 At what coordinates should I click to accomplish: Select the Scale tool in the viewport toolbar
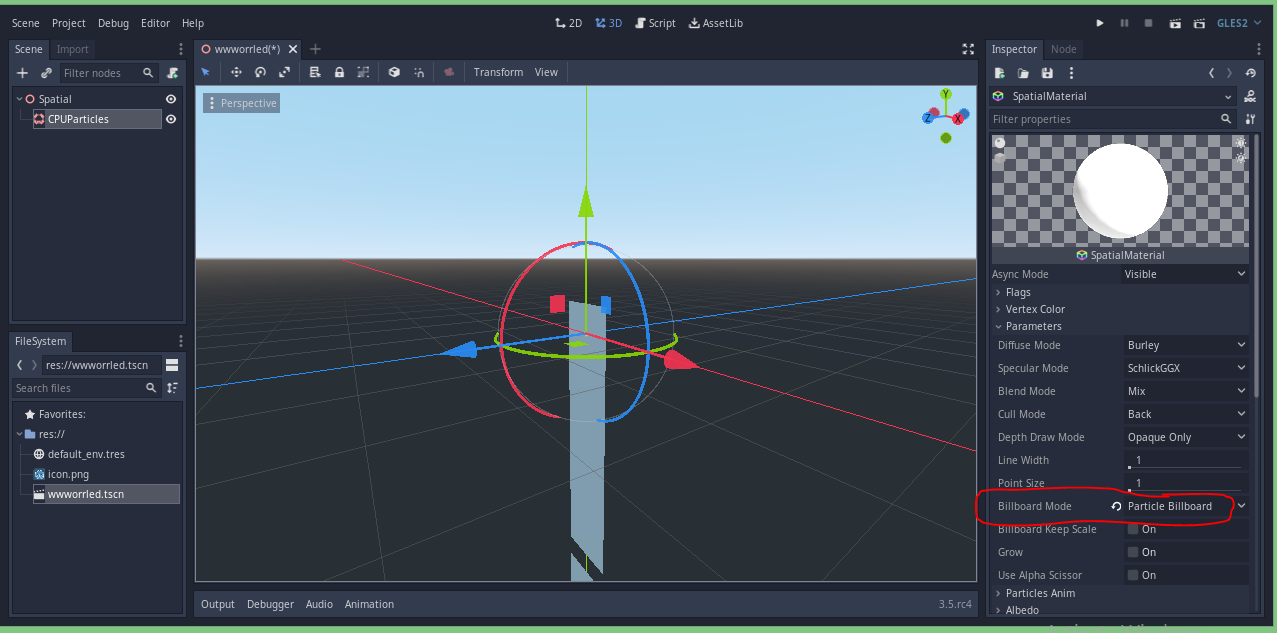[x=284, y=72]
